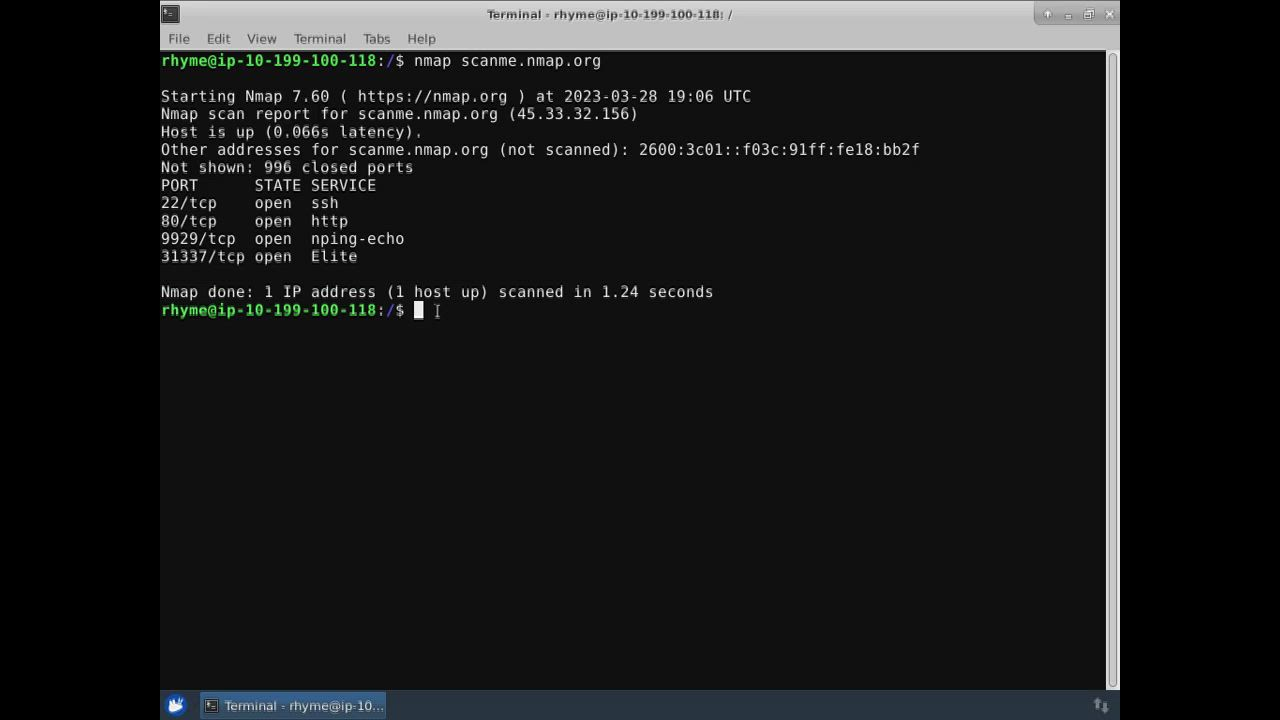Click the IP address '45.33.32.156'

pos(573,114)
